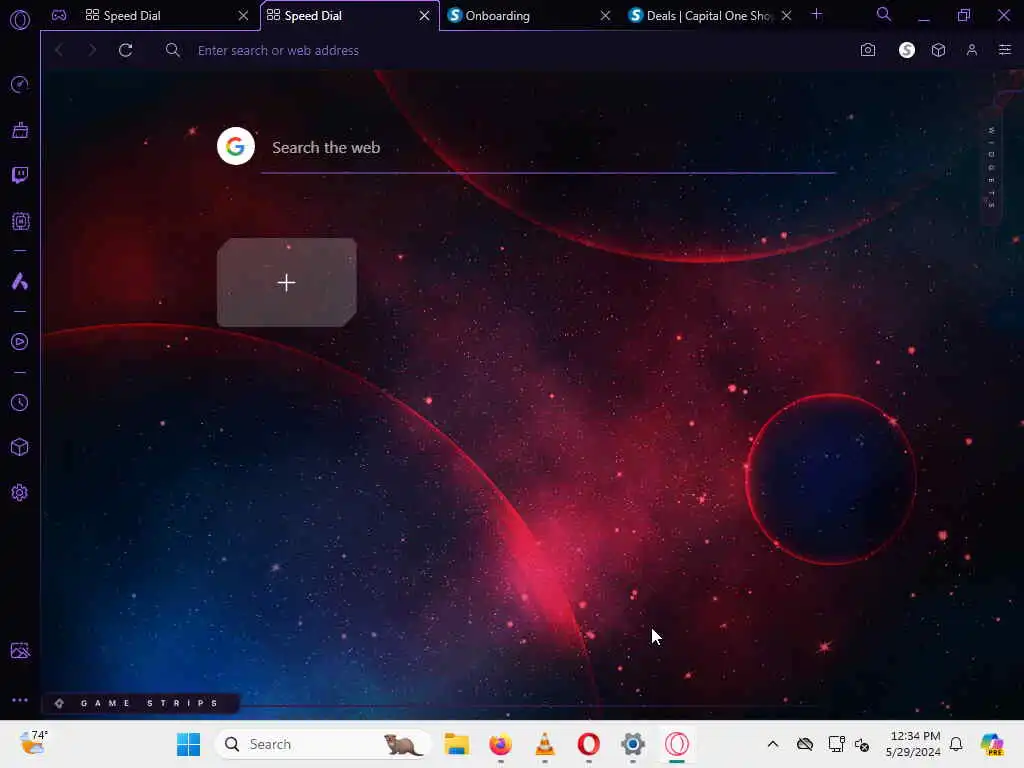Click the Google search engine logo
This screenshot has height=768, width=1024.
point(236,146)
